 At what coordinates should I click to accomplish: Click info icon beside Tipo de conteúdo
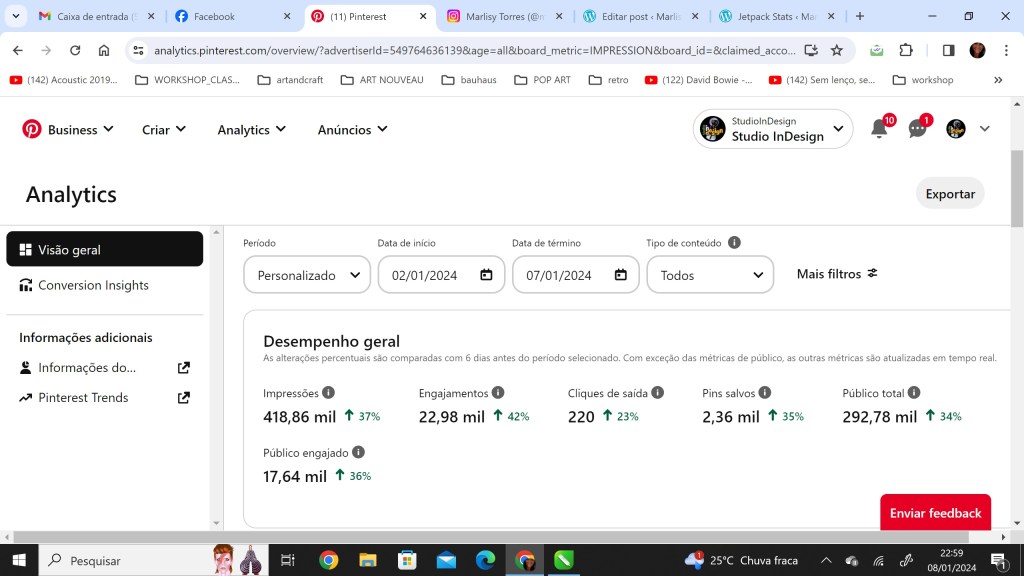pyautogui.click(x=734, y=243)
